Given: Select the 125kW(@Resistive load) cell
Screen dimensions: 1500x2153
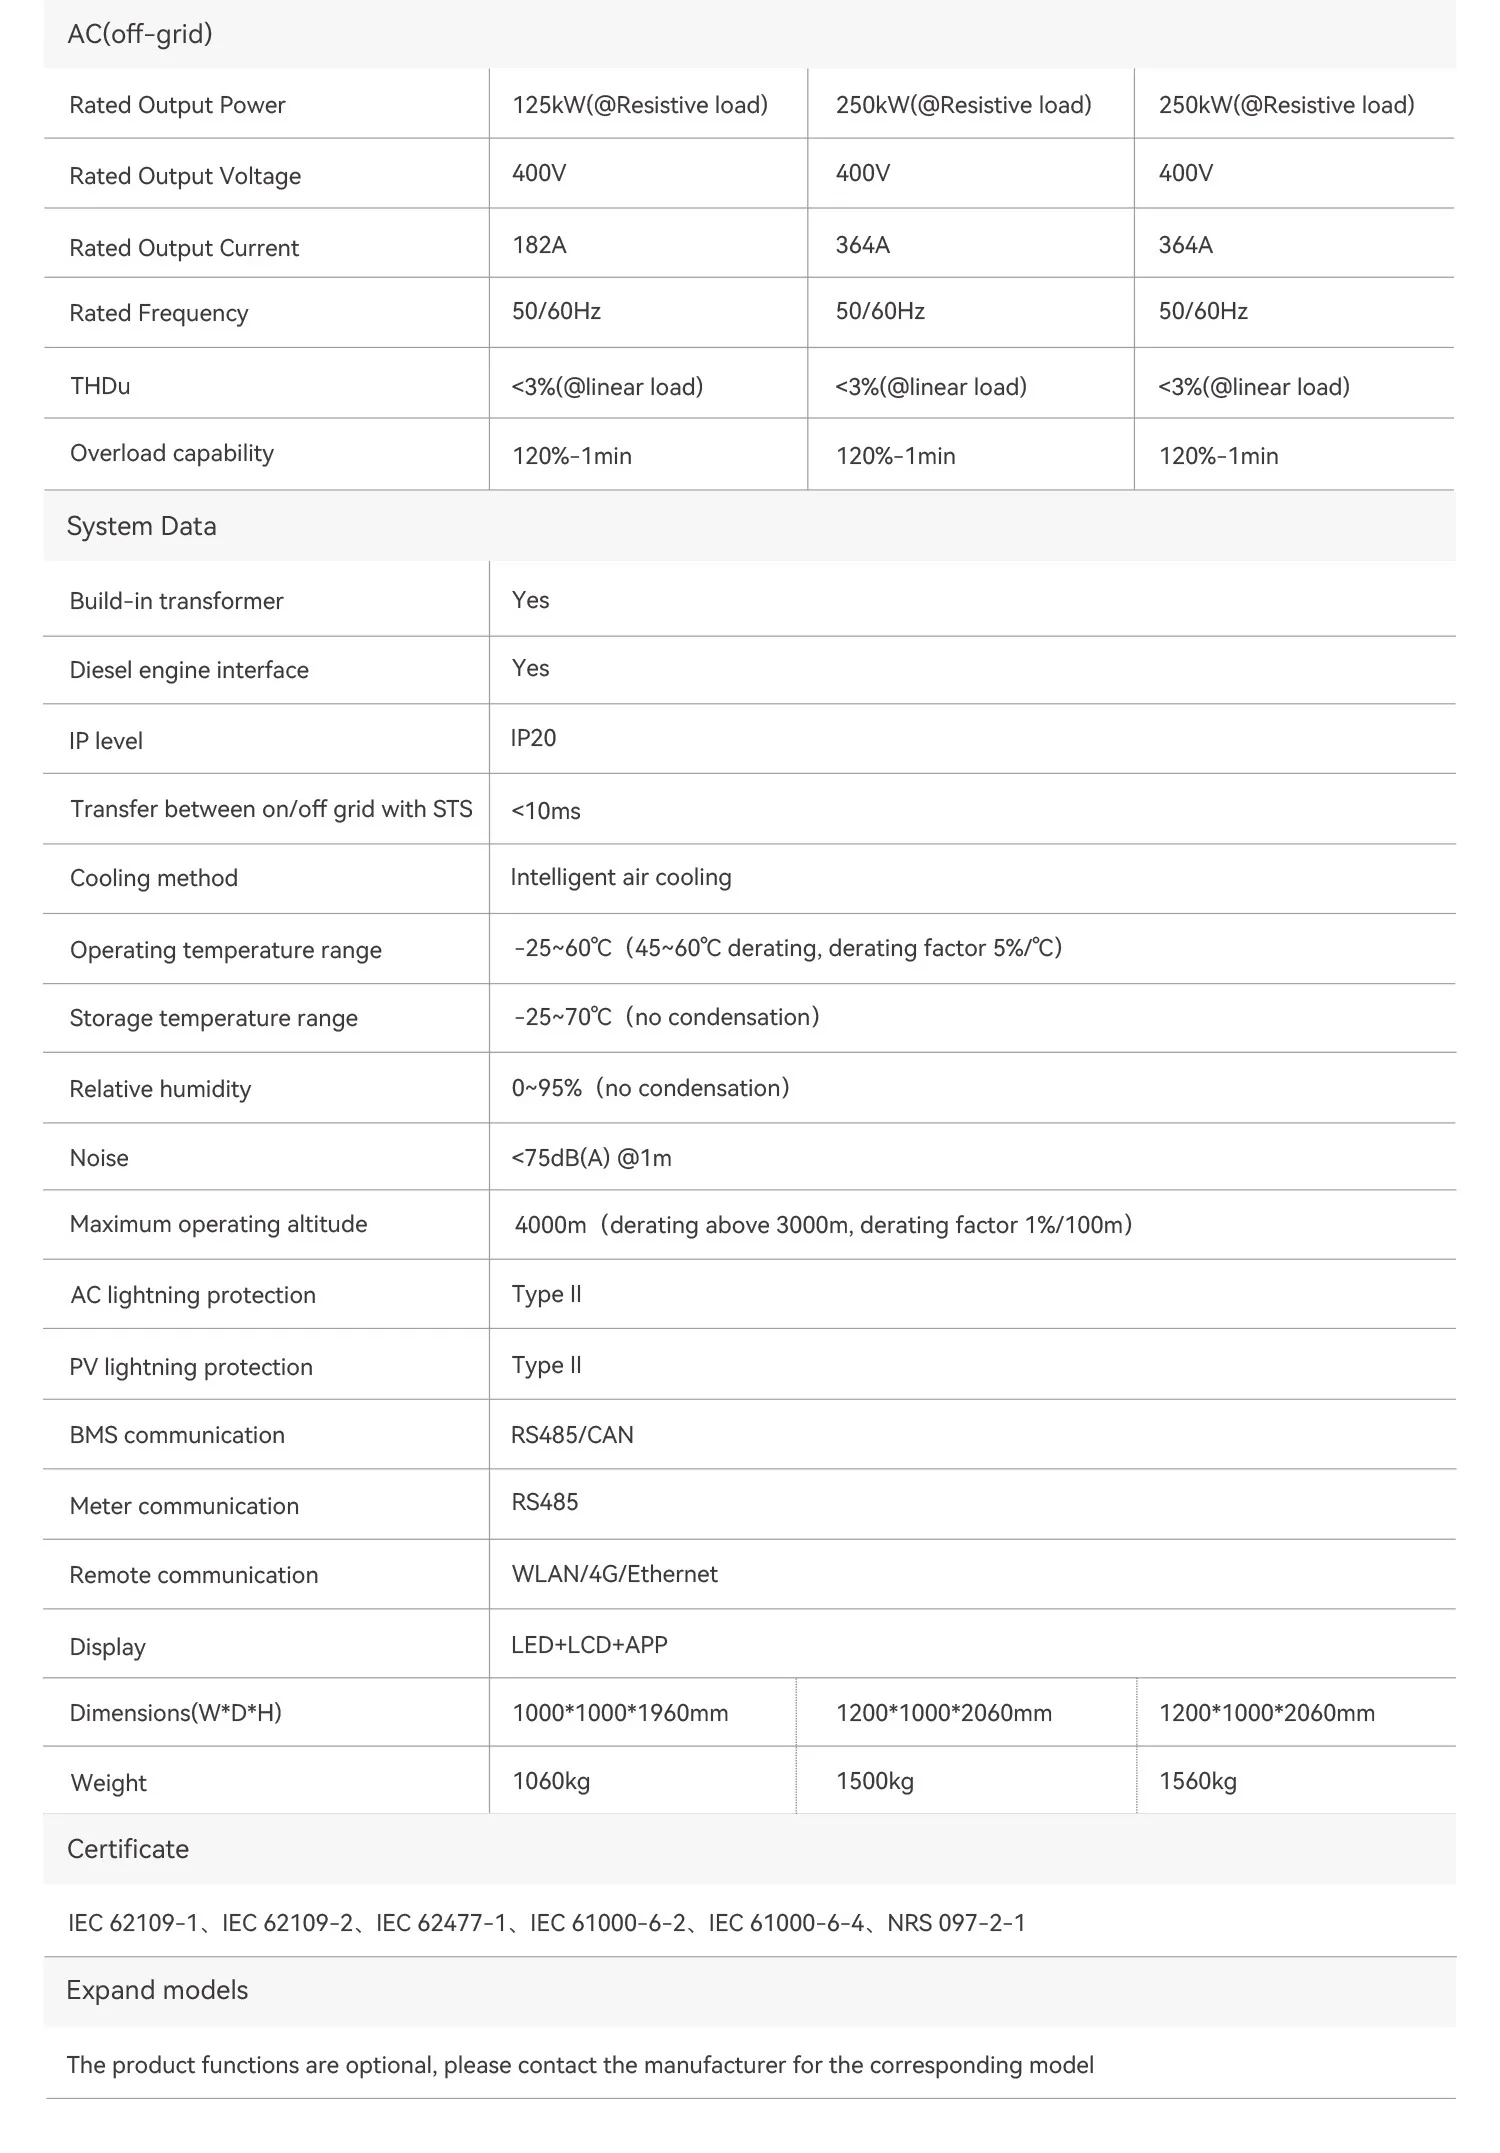Looking at the screenshot, I should coord(640,105).
